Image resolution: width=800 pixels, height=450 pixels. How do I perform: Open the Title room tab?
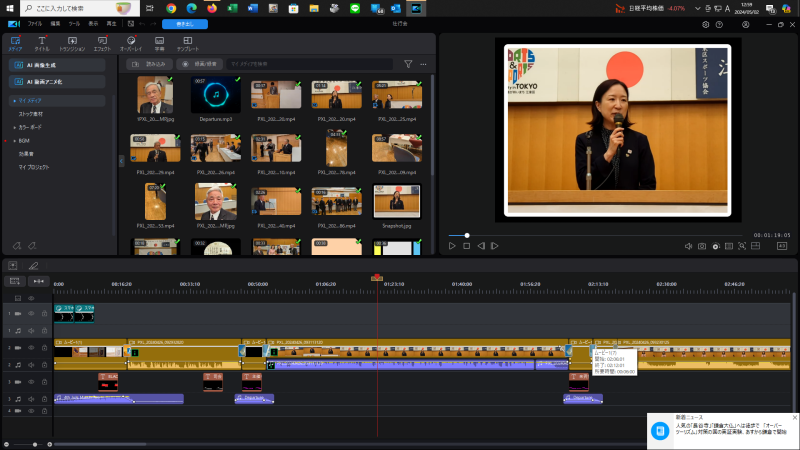[x=42, y=43]
